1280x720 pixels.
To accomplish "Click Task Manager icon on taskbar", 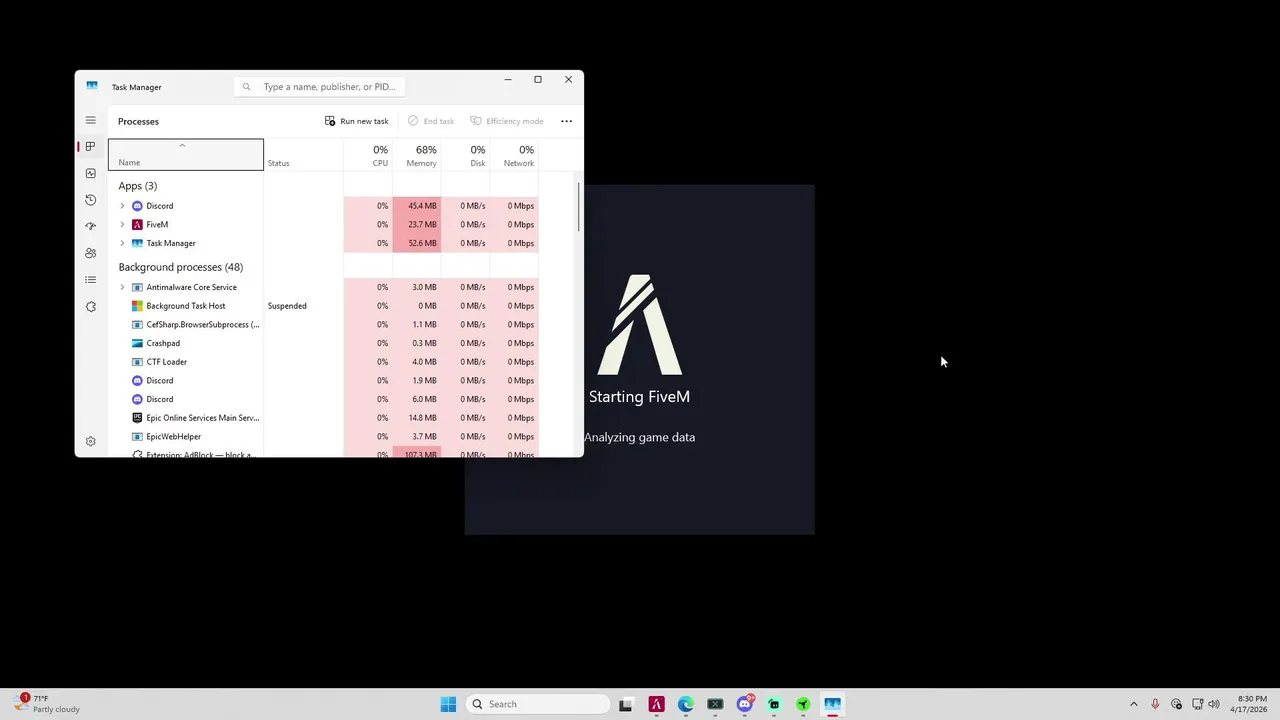I will 832,704.
